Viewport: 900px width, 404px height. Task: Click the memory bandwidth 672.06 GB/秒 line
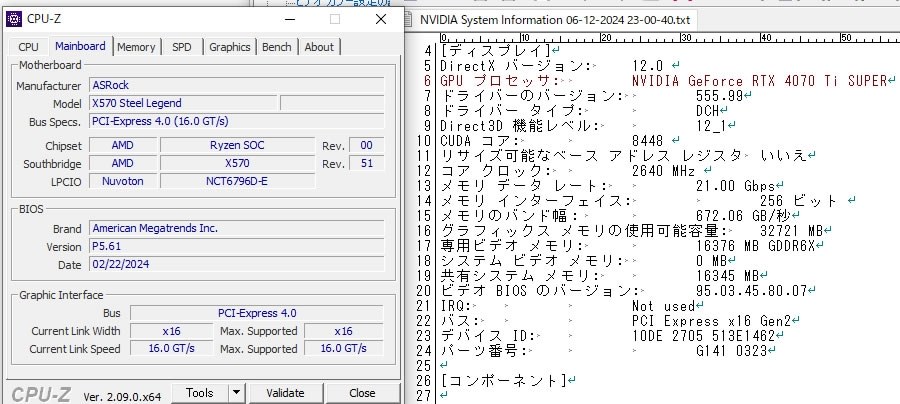[x=620, y=215]
